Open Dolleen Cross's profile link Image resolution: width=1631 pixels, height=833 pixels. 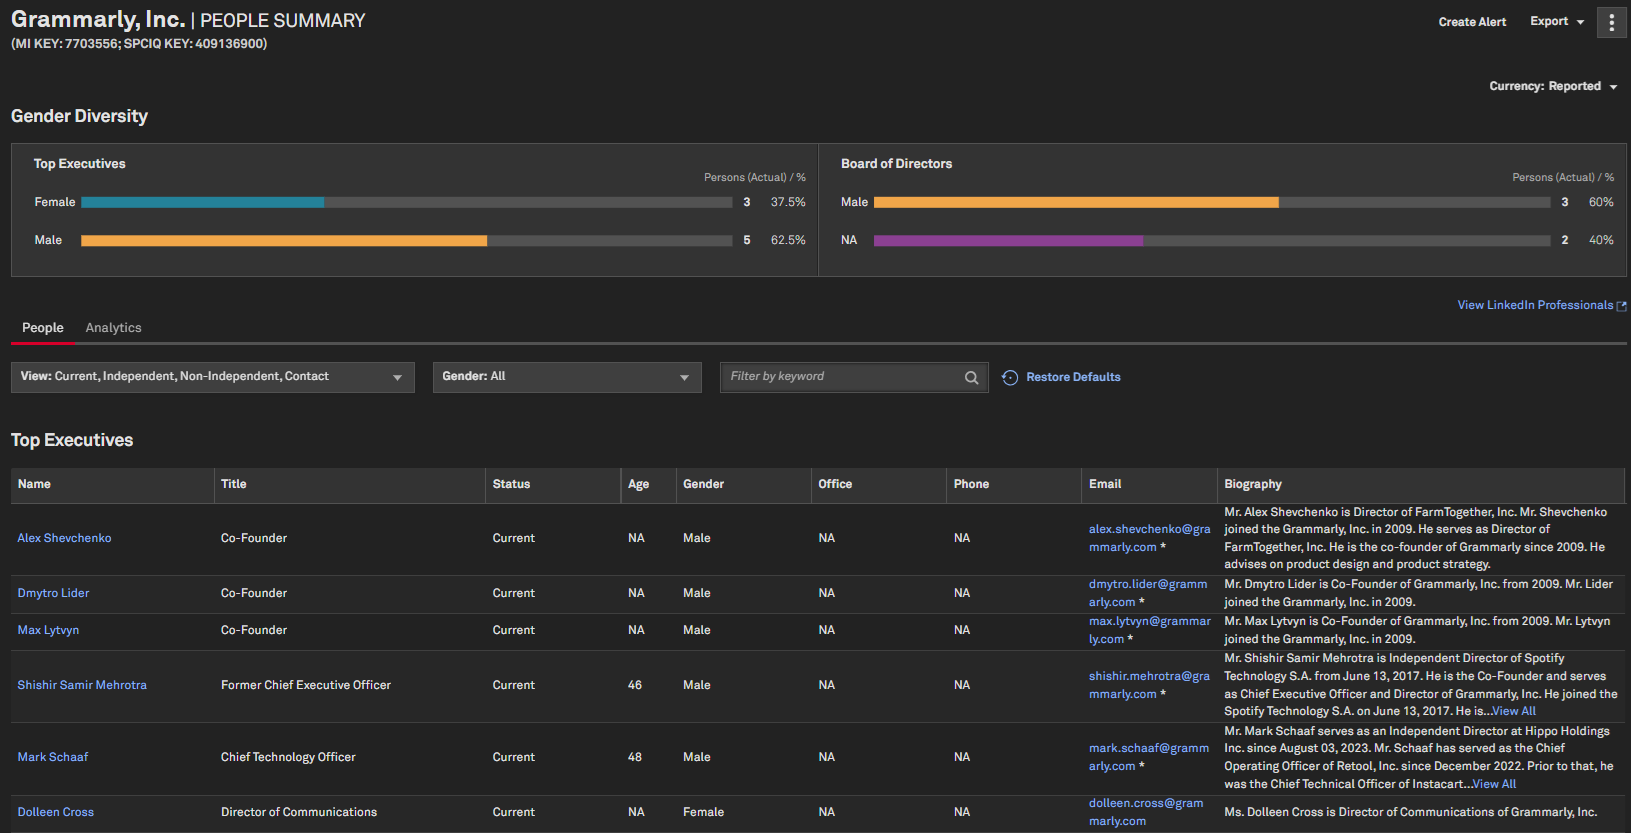(56, 812)
